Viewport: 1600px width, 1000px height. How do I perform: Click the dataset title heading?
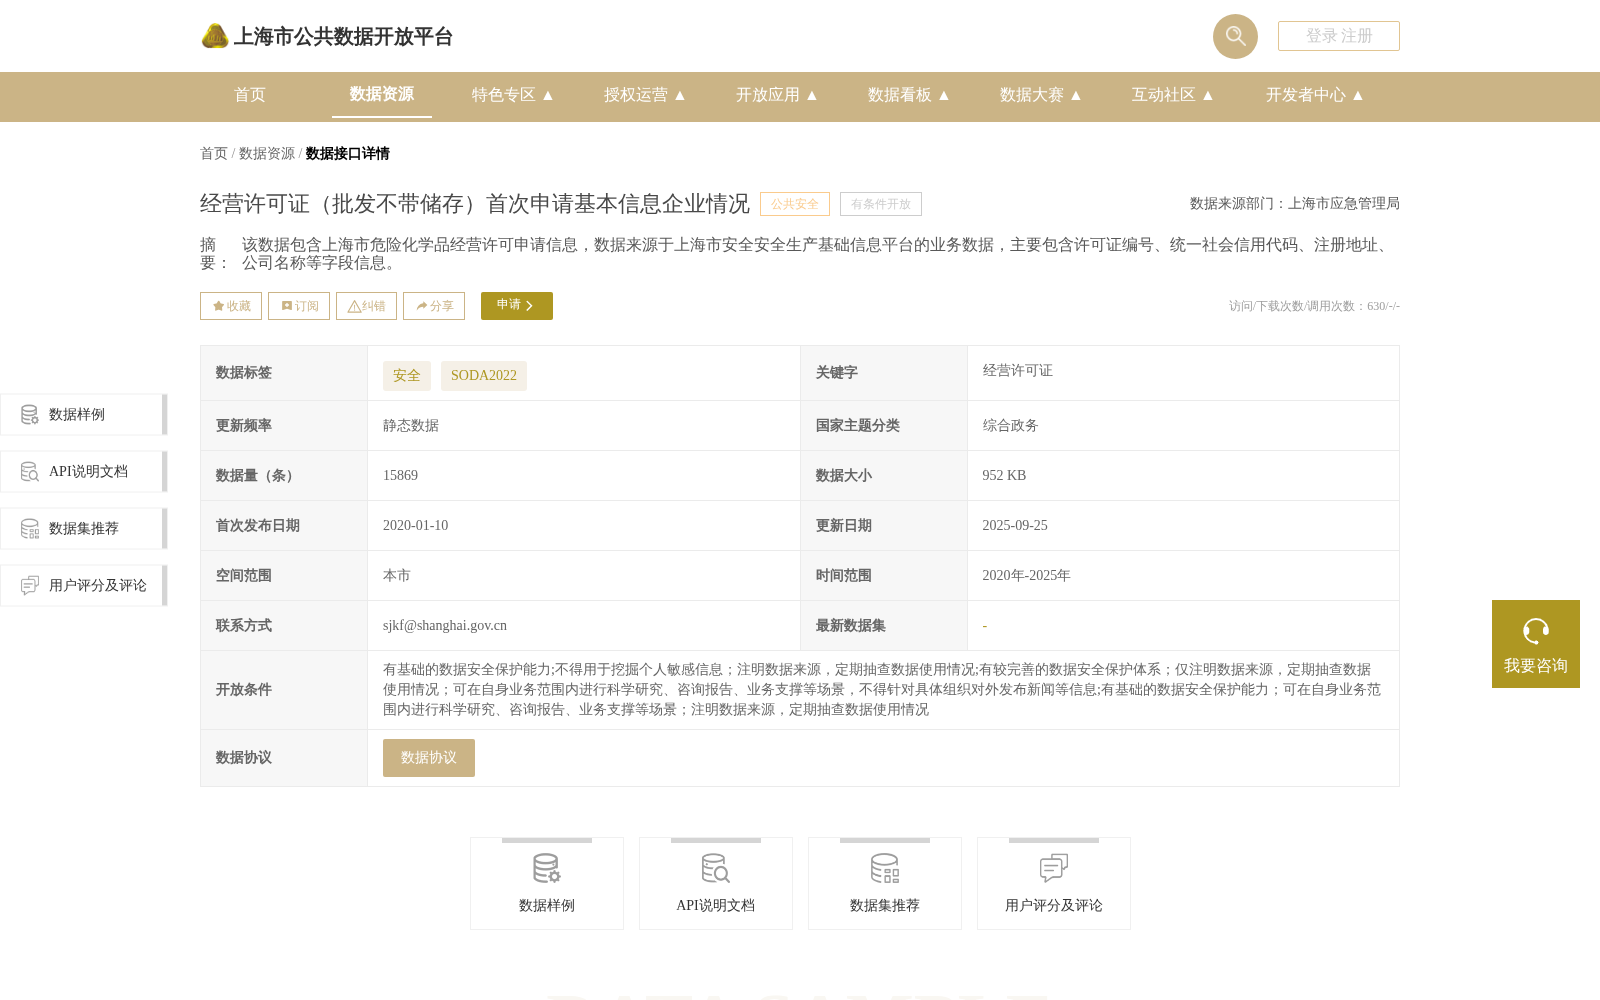475,204
